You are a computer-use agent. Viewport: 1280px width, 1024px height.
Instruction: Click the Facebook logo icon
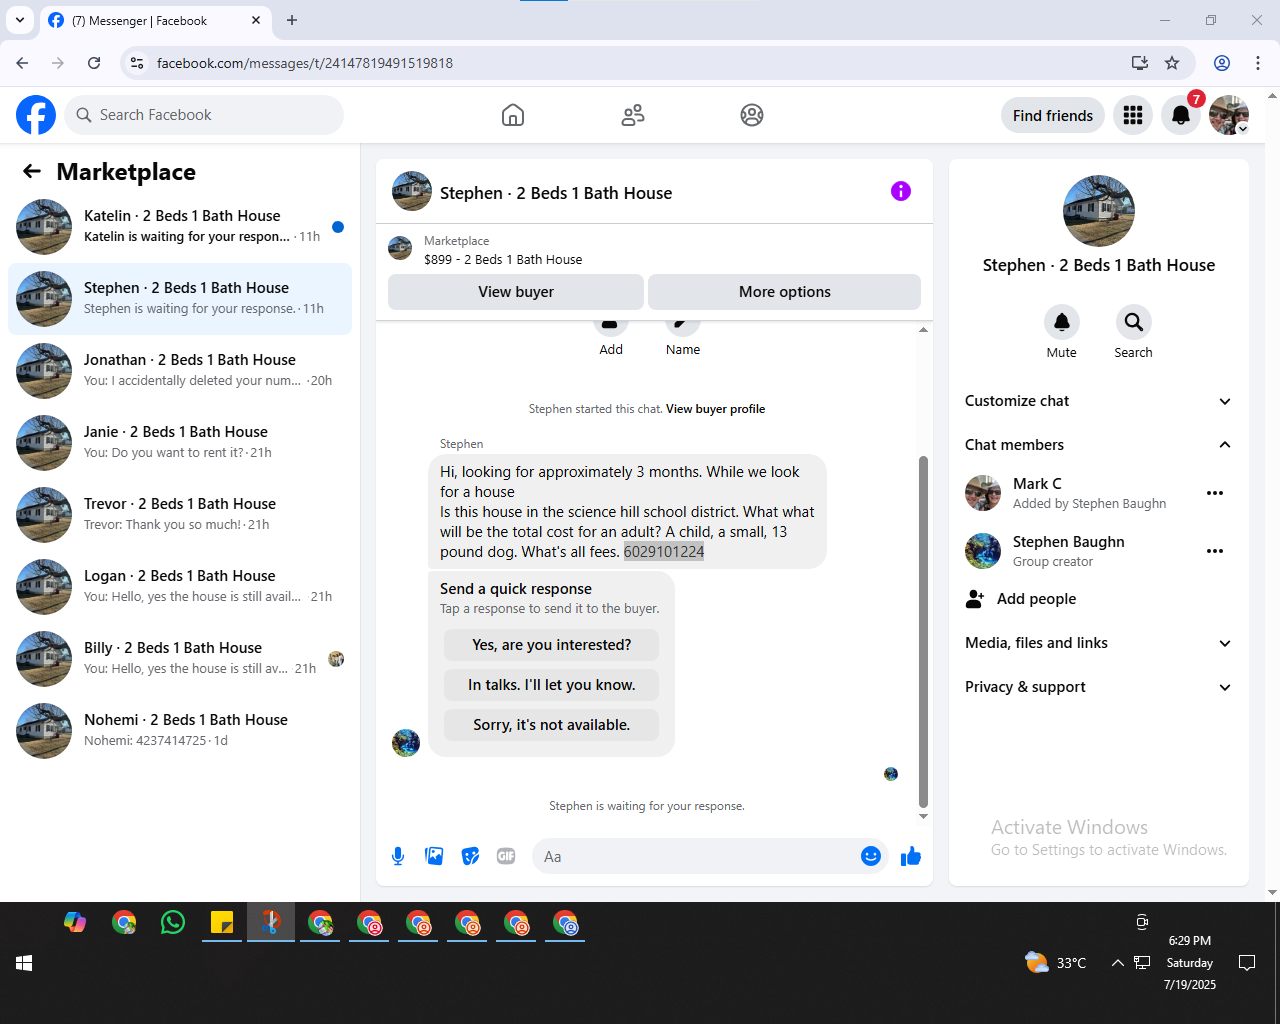(36, 115)
